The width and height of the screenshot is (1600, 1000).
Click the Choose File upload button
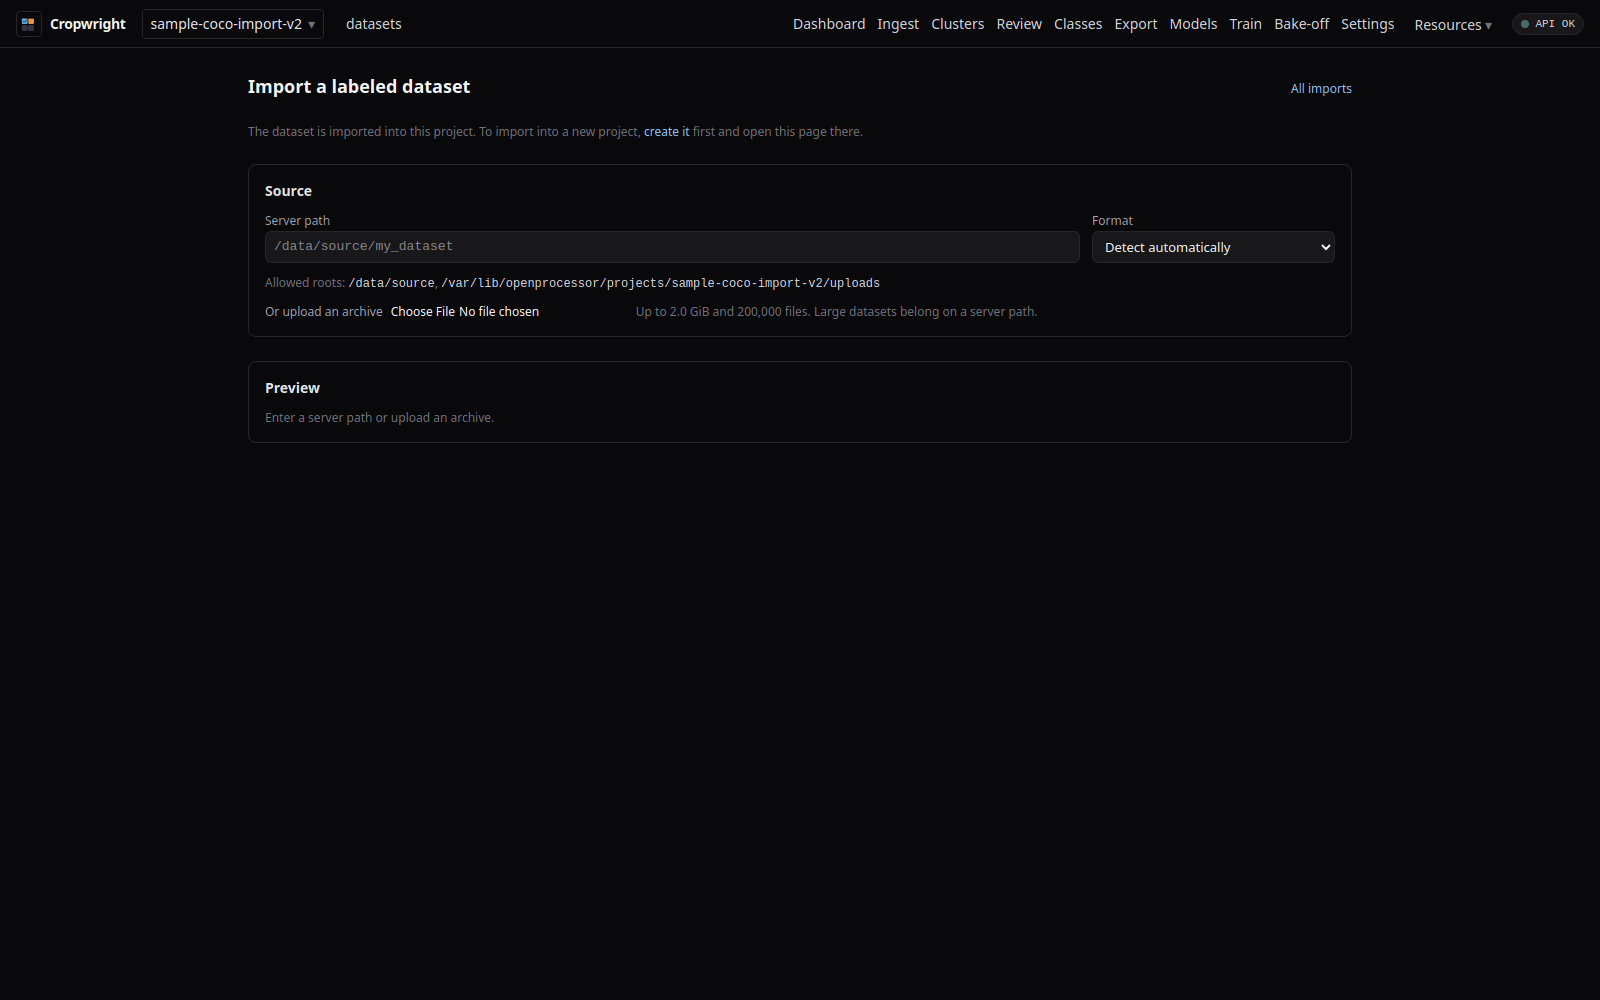(x=422, y=312)
